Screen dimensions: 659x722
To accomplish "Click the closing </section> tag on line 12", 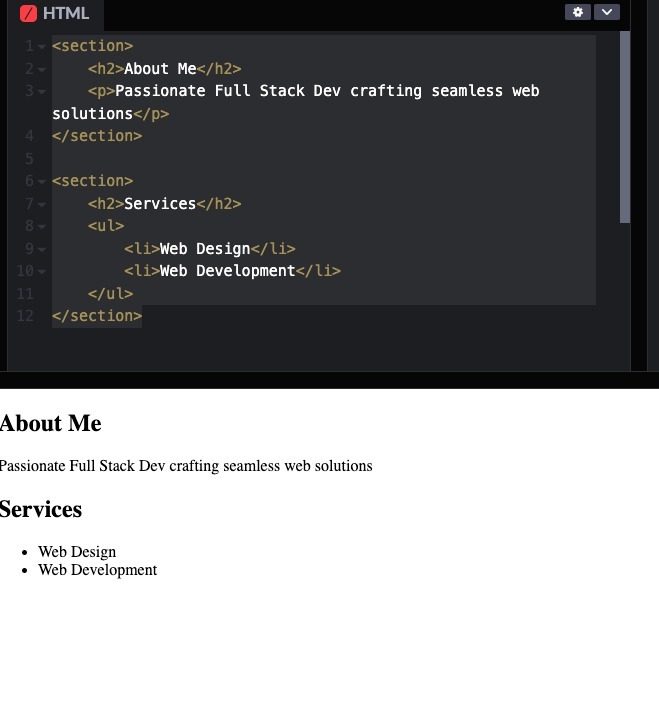I will 97,316.
